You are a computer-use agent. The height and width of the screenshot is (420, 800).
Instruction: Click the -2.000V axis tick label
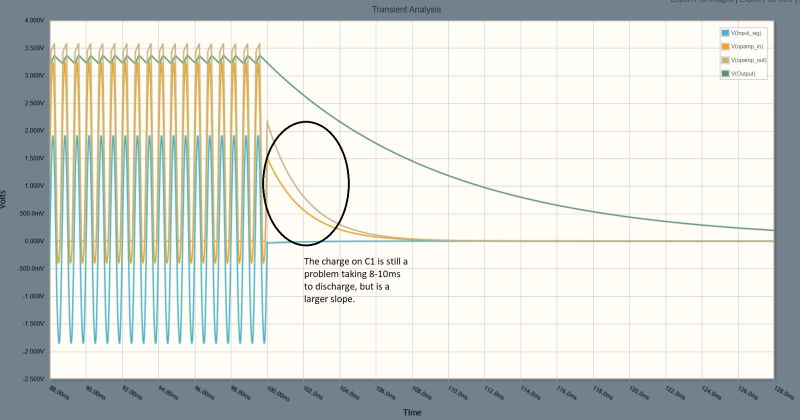34,352
